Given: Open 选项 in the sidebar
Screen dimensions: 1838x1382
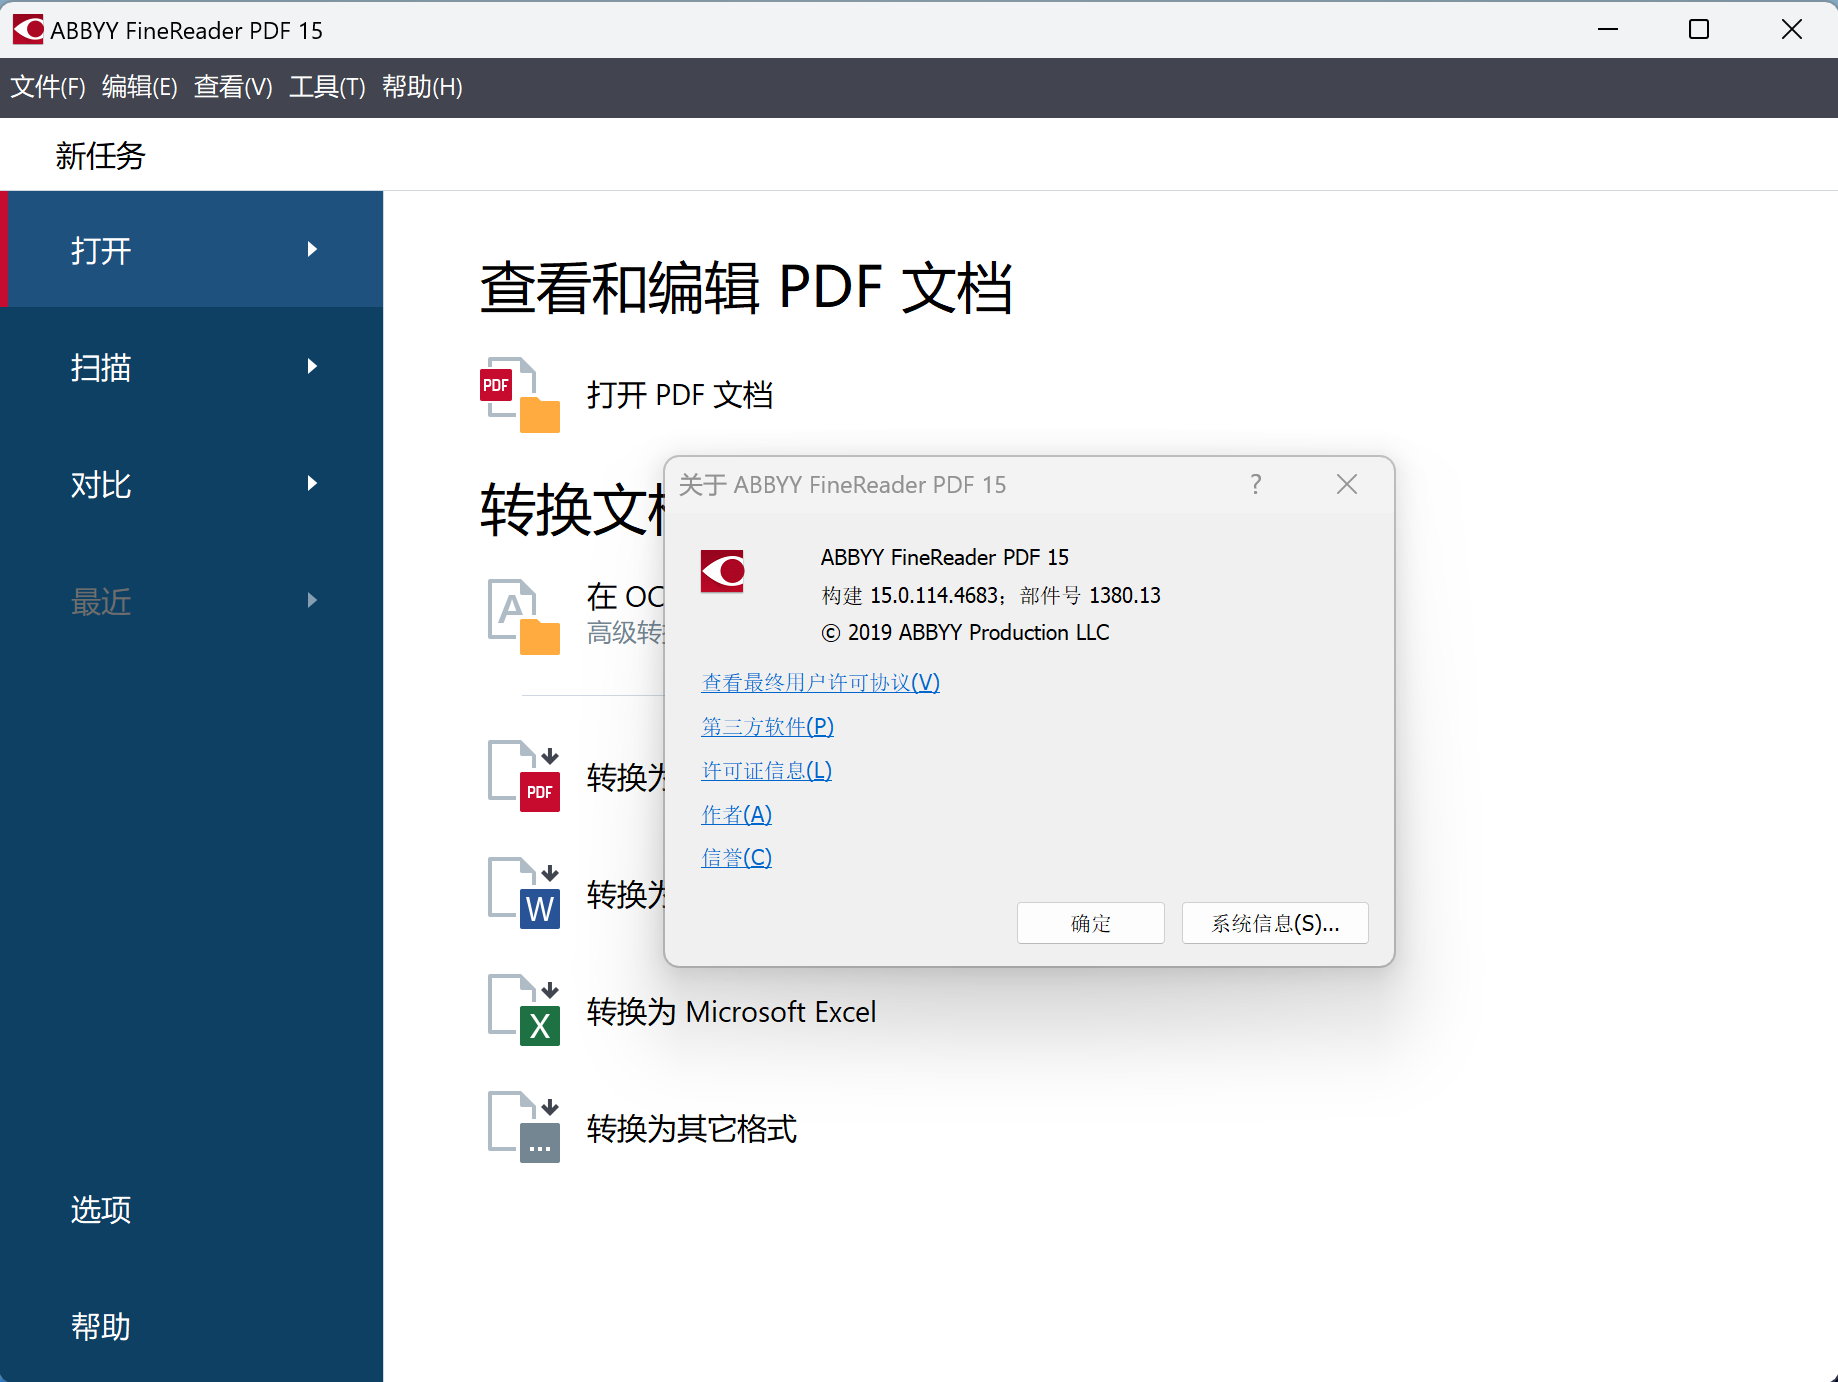Looking at the screenshot, I should point(101,1210).
